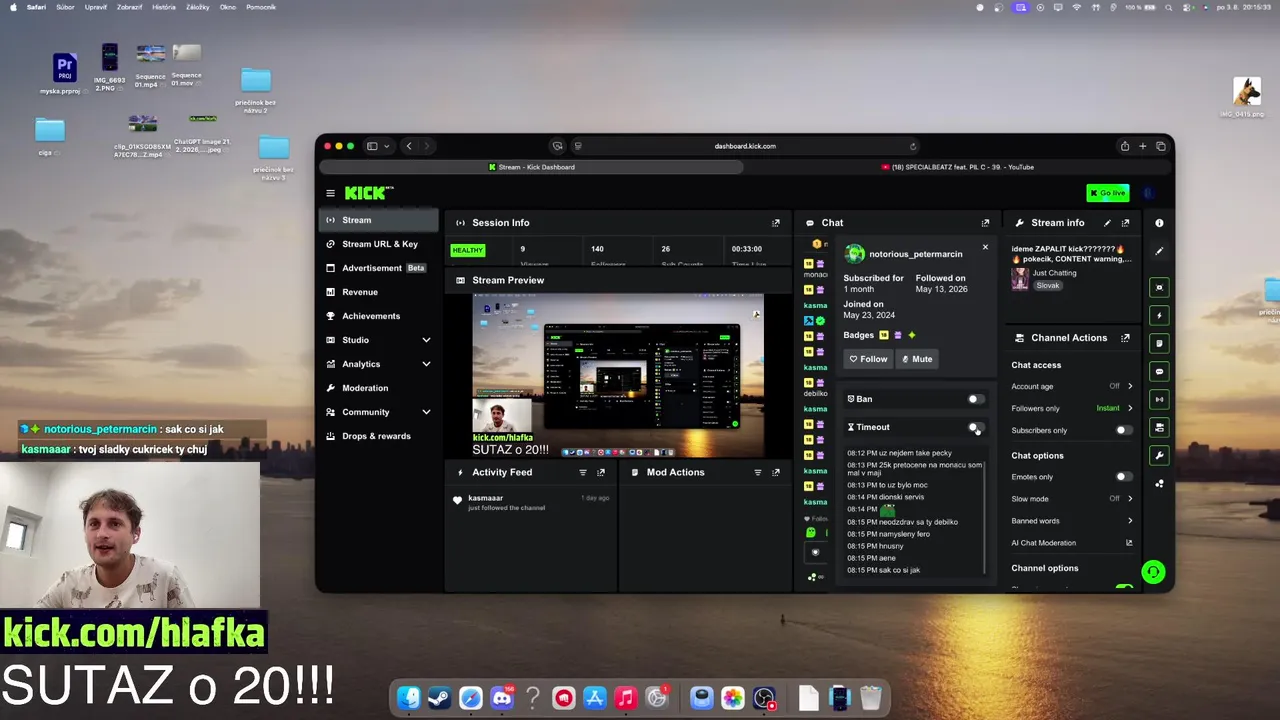
Task: Click the pencil icon in the right rail
Action: click(x=1159, y=251)
